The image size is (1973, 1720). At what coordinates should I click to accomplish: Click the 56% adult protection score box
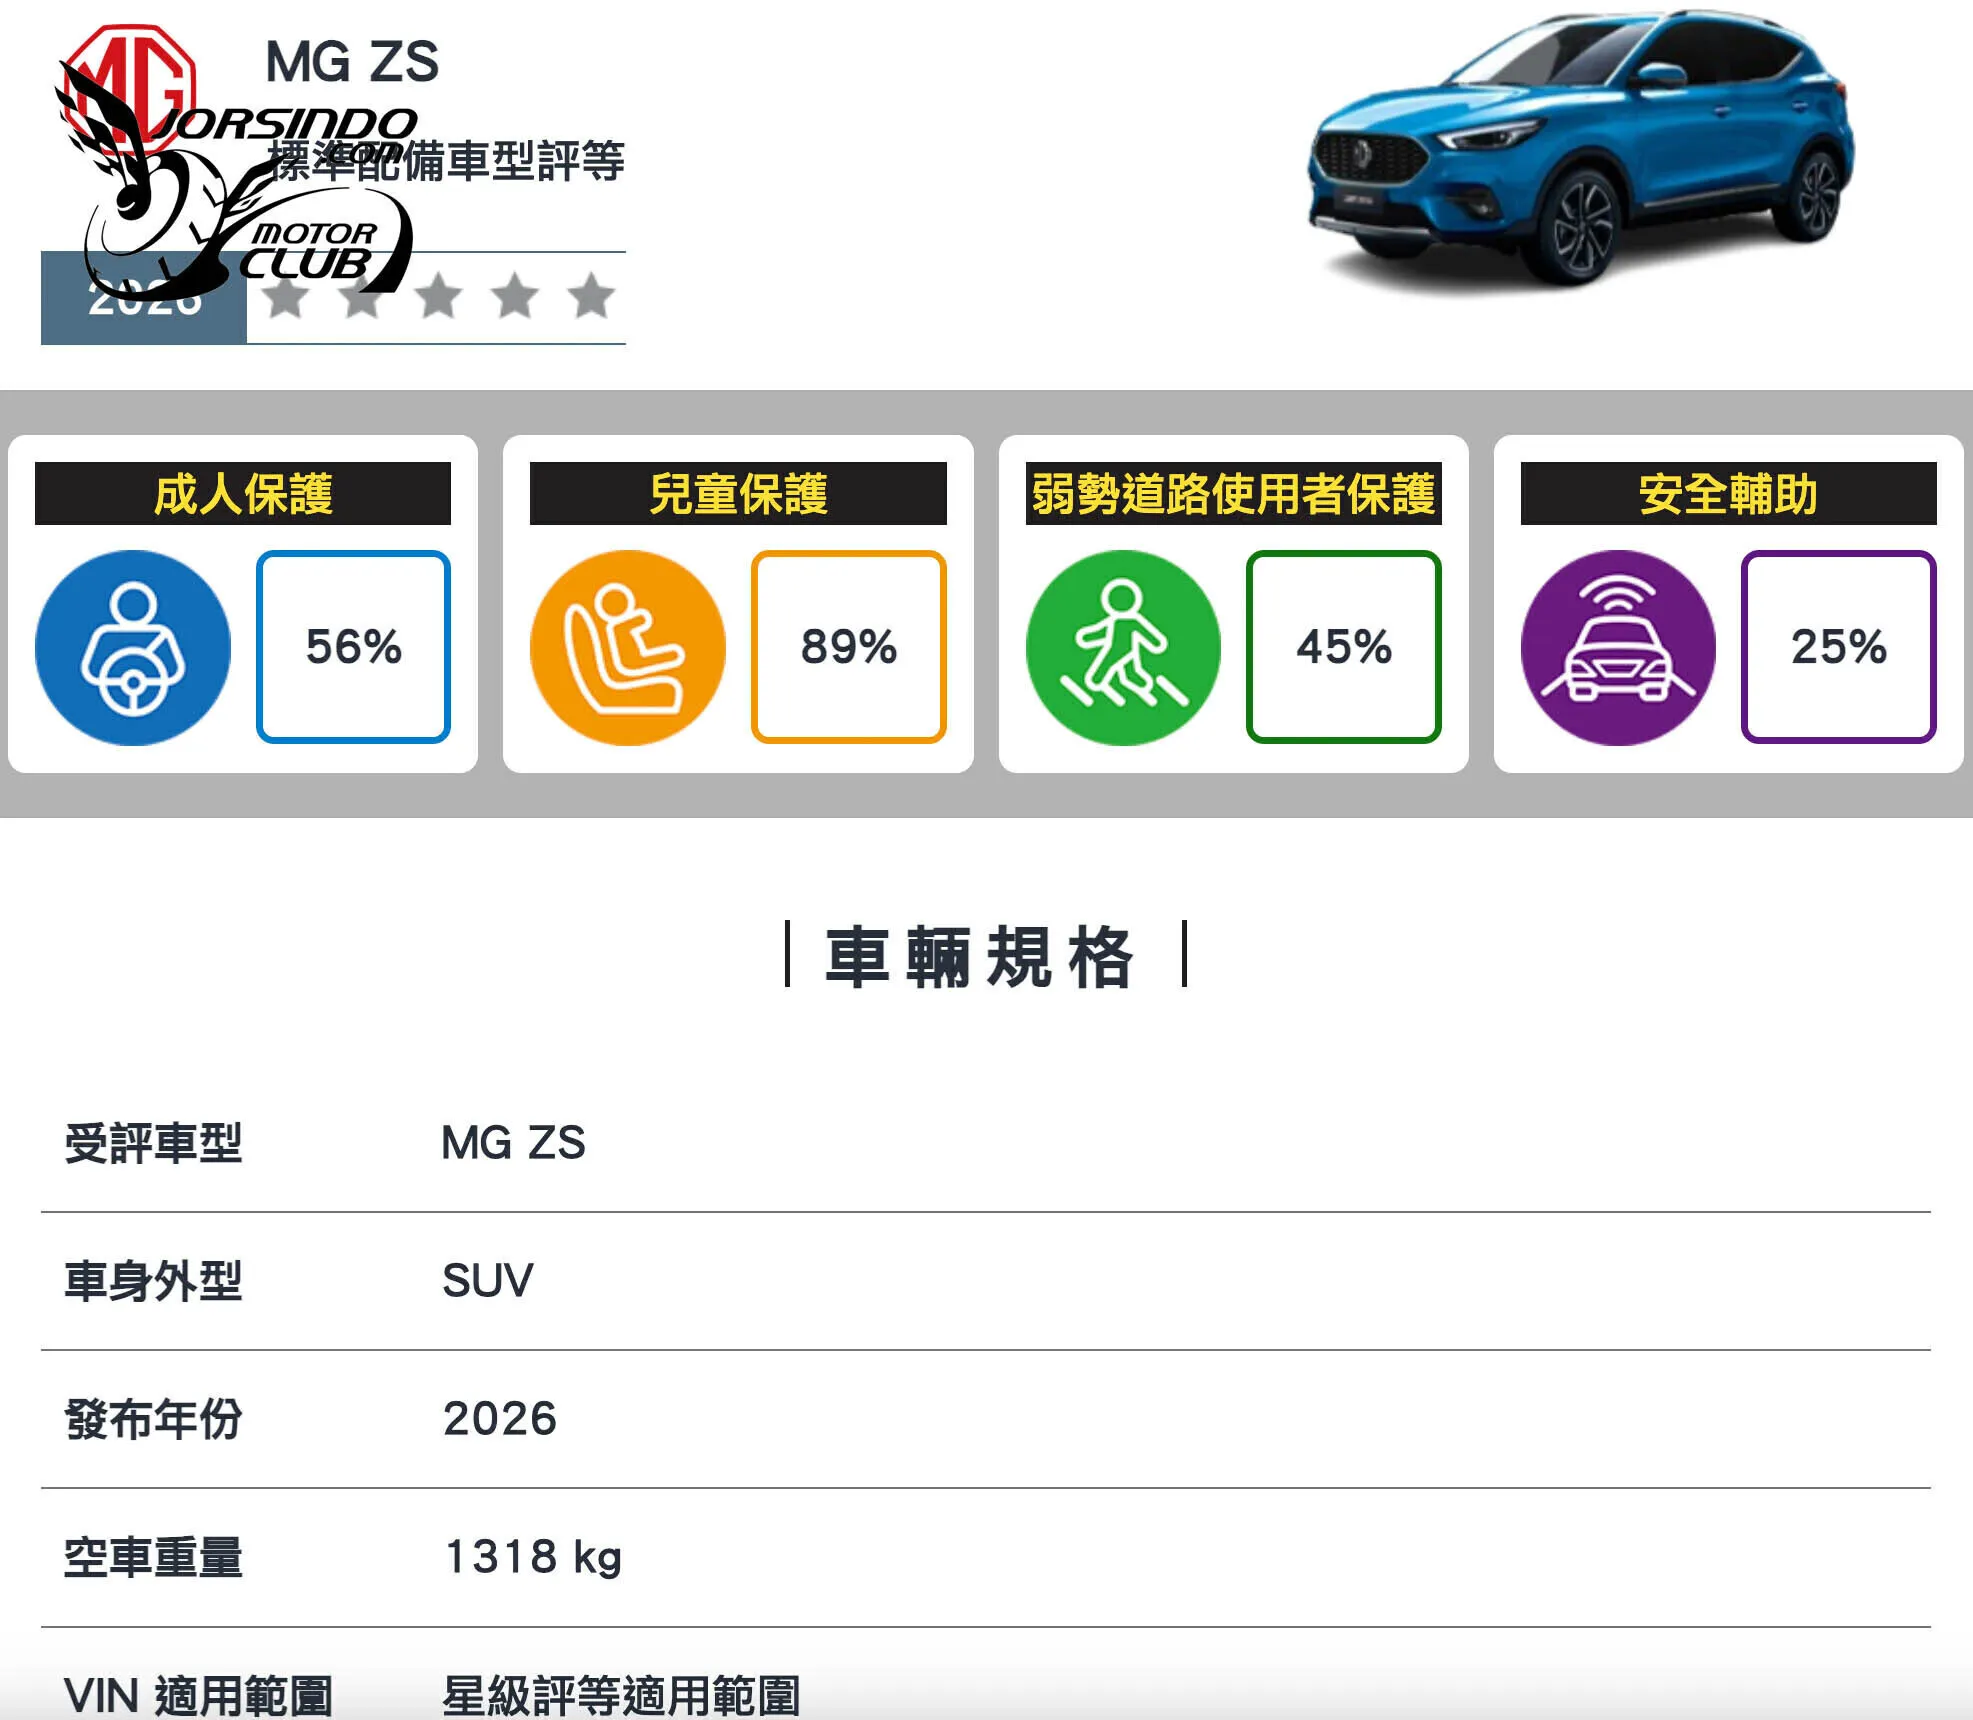coord(353,647)
